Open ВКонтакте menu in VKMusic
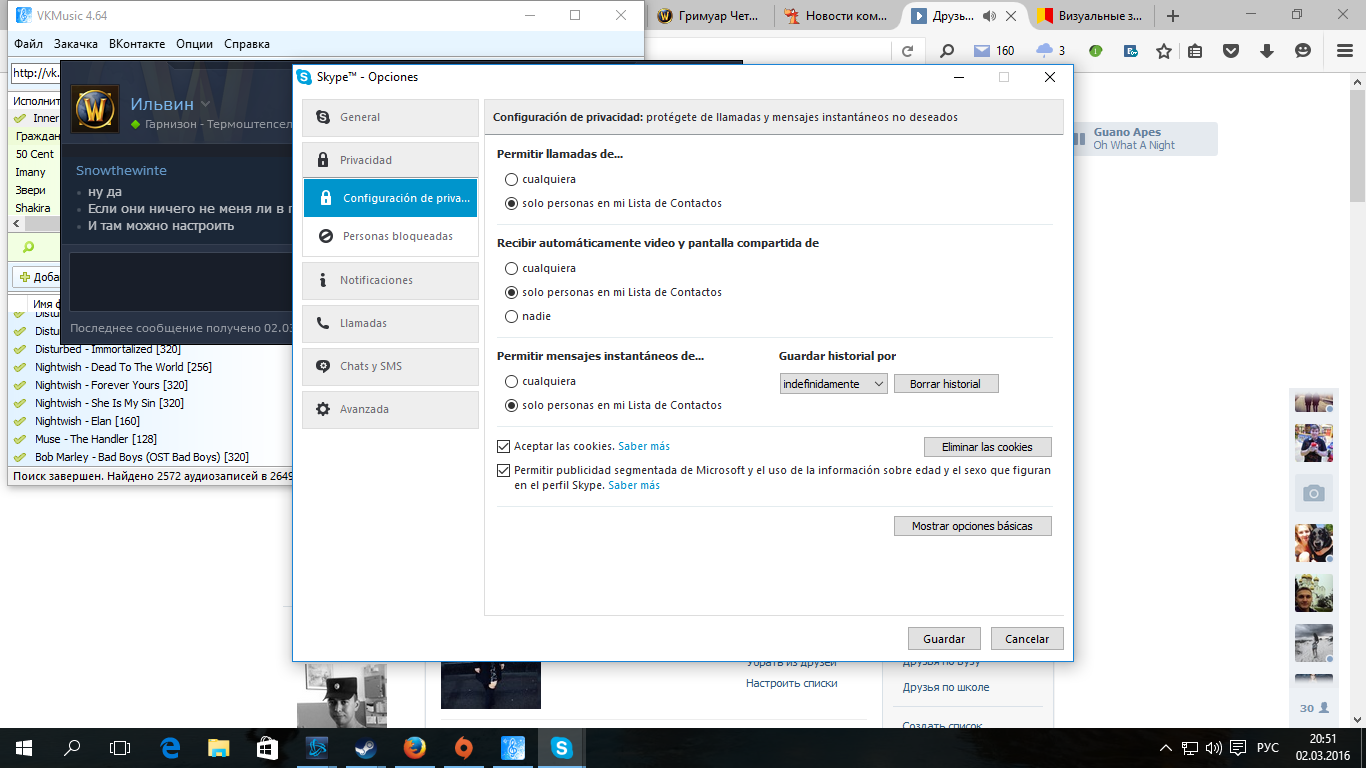 click(x=137, y=44)
